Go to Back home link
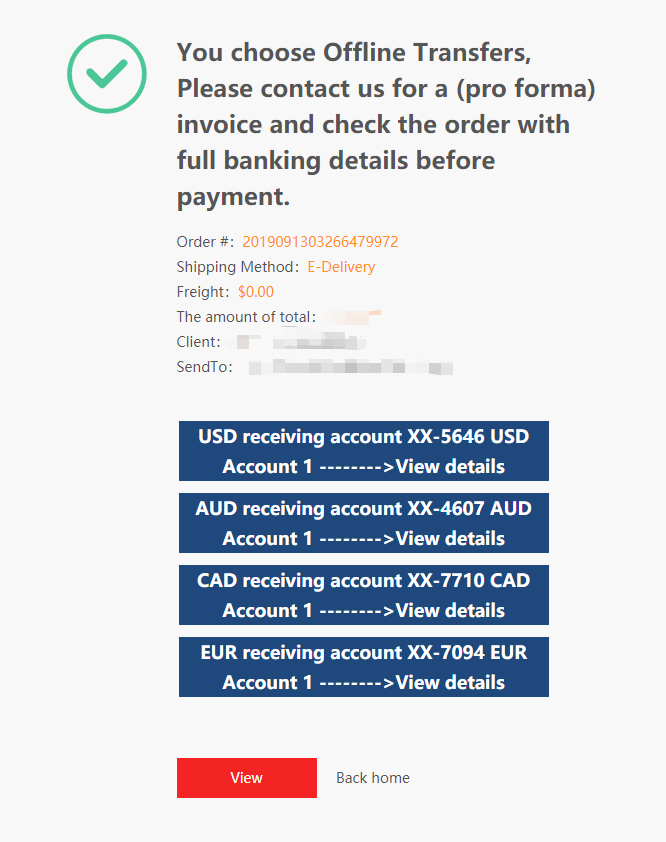 373,778
